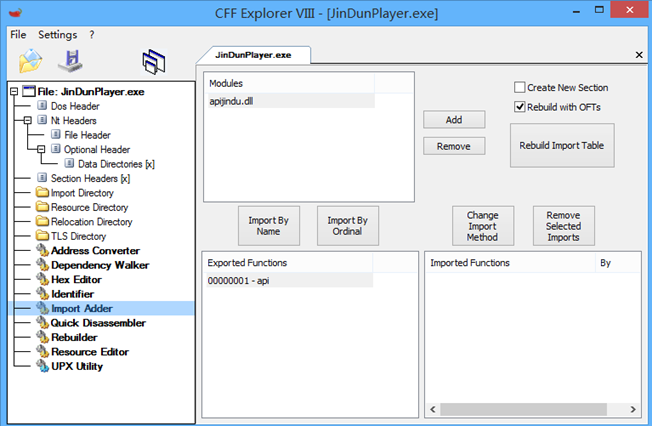Click the Import By Ordinal button

tap(348, 226)
